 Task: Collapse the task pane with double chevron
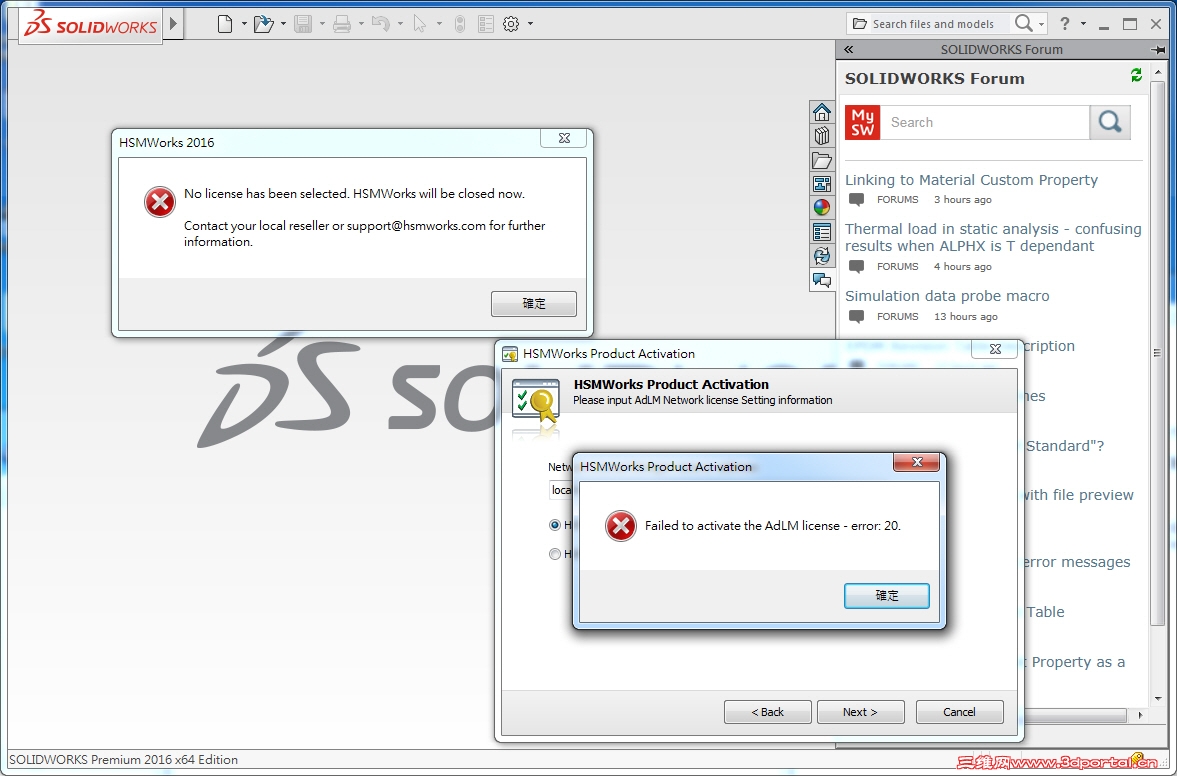click(x=848, y=50)
